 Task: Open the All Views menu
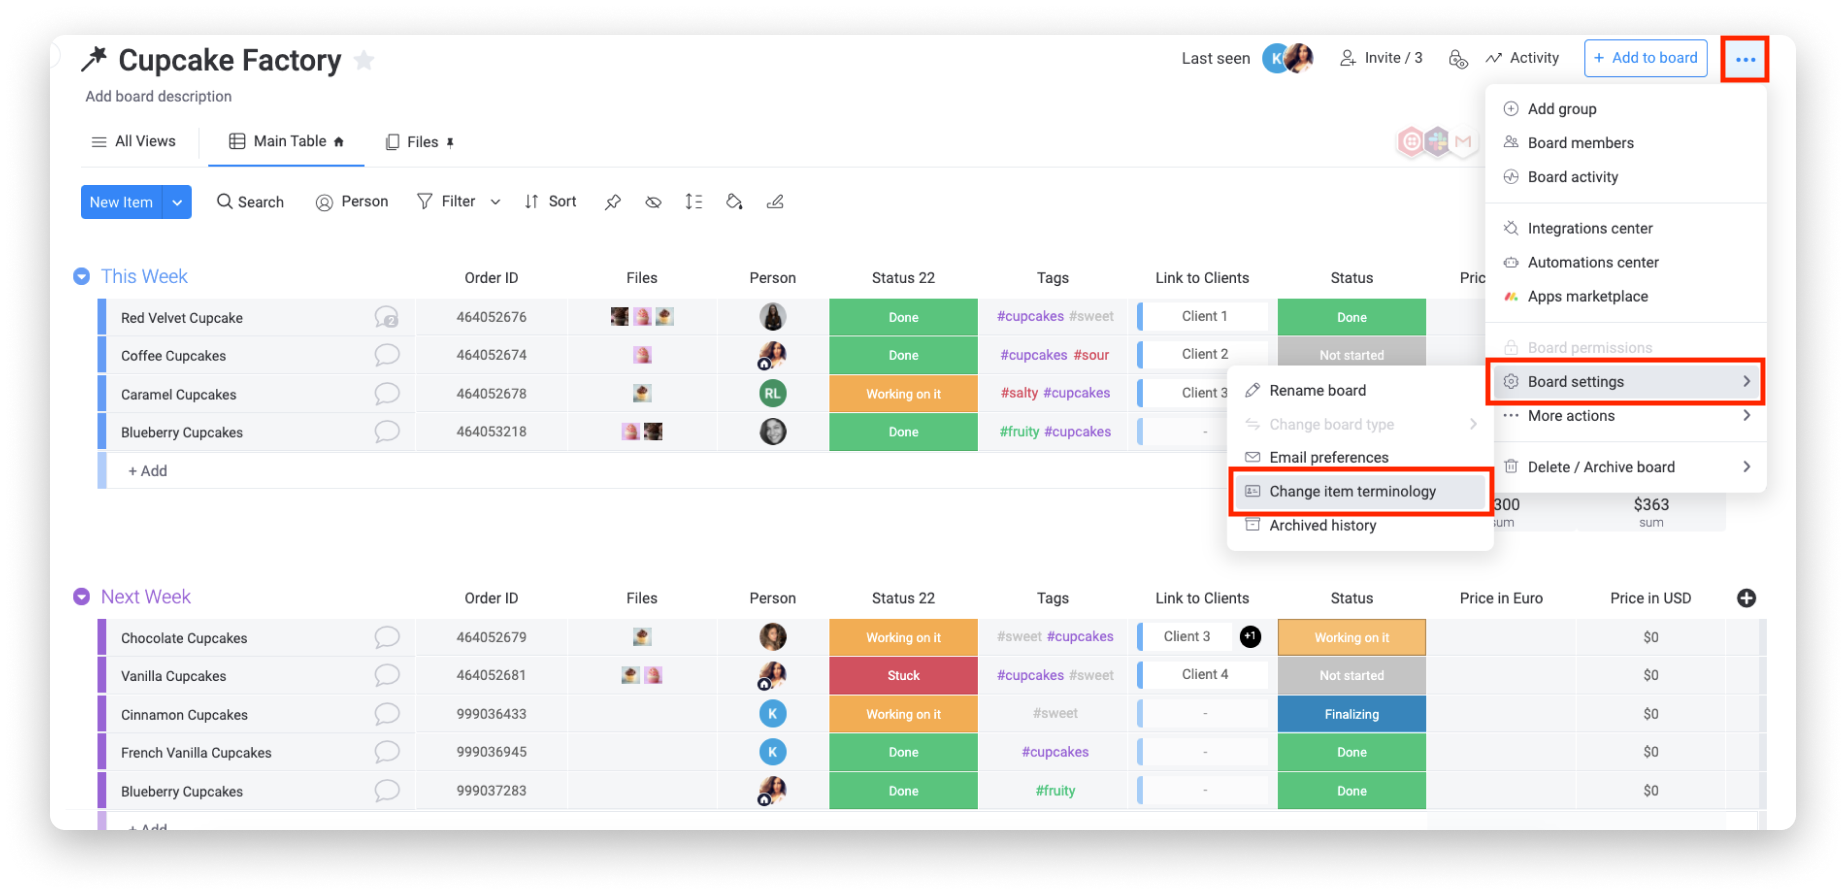[x=134, y=141]
